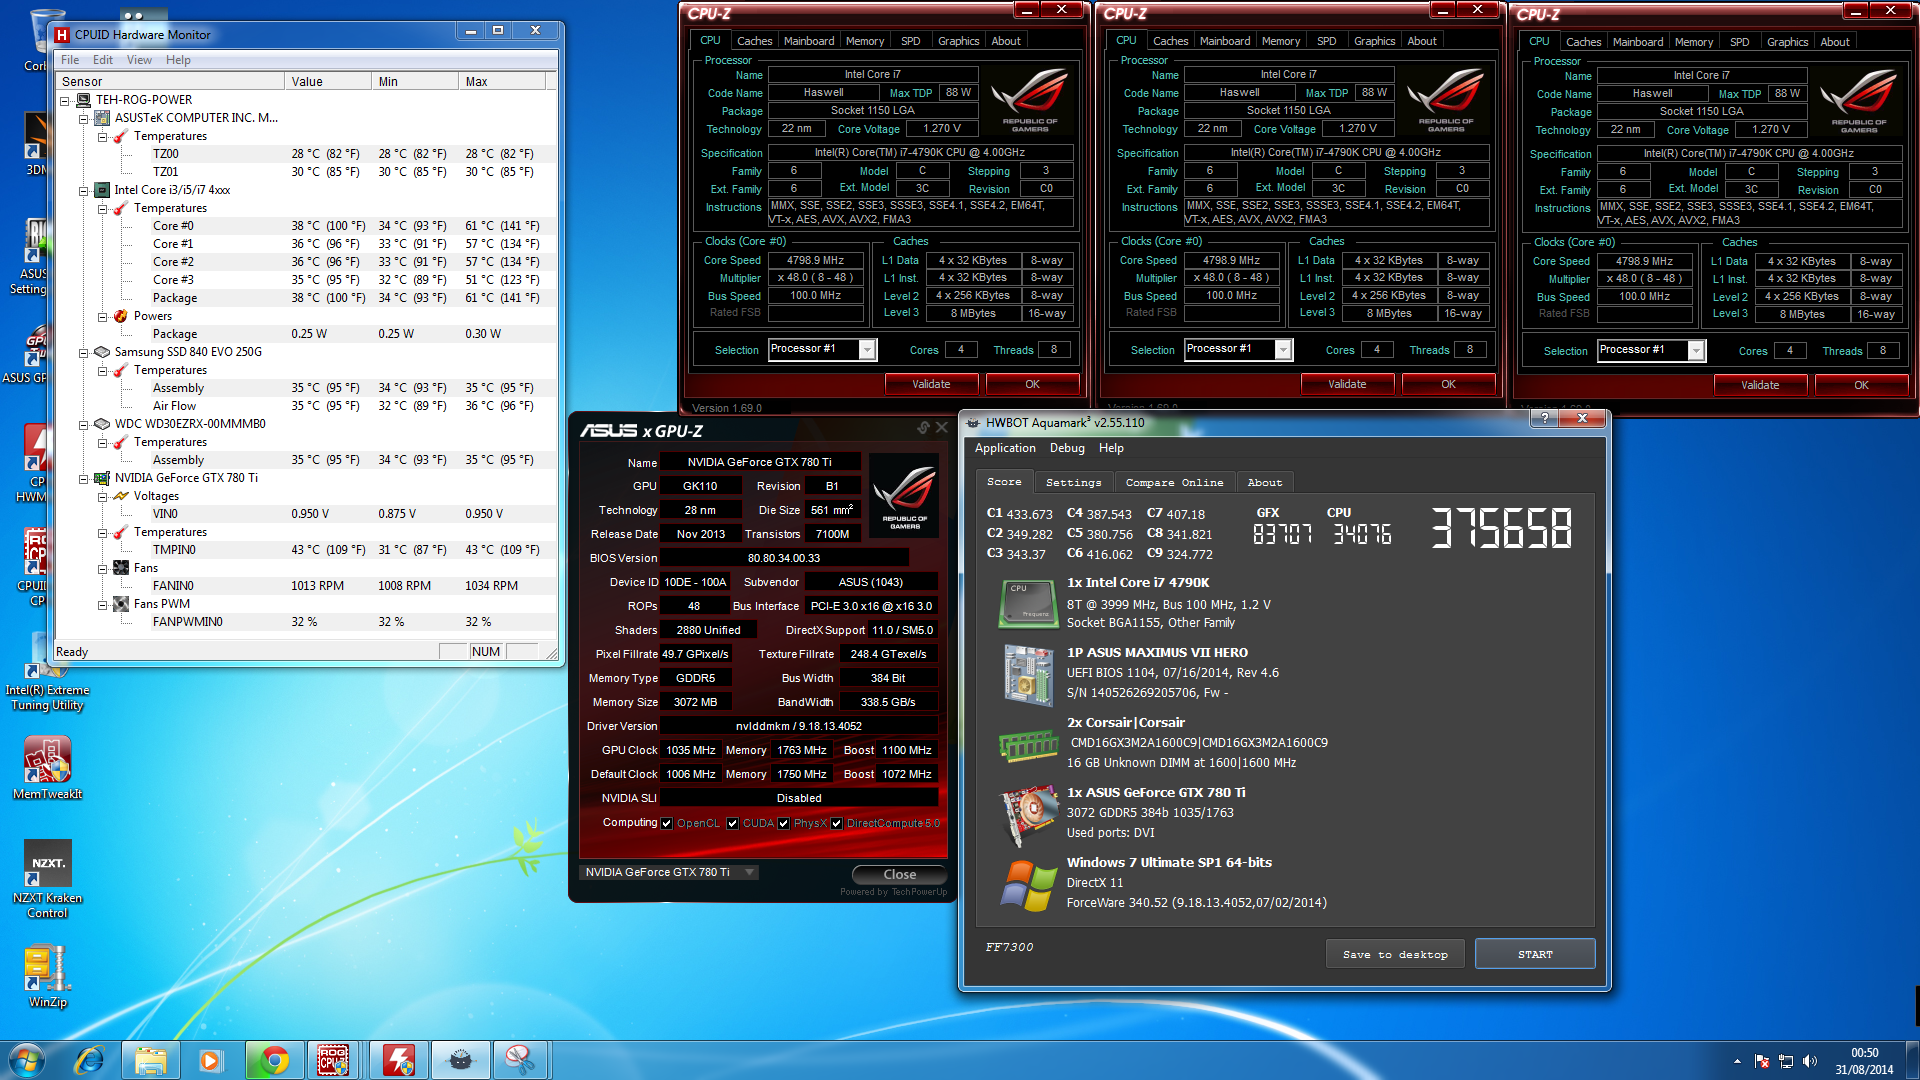
Task: Click ROG logo in GPU-Z window
Action: pyautogui.click(x=904, y=494)
